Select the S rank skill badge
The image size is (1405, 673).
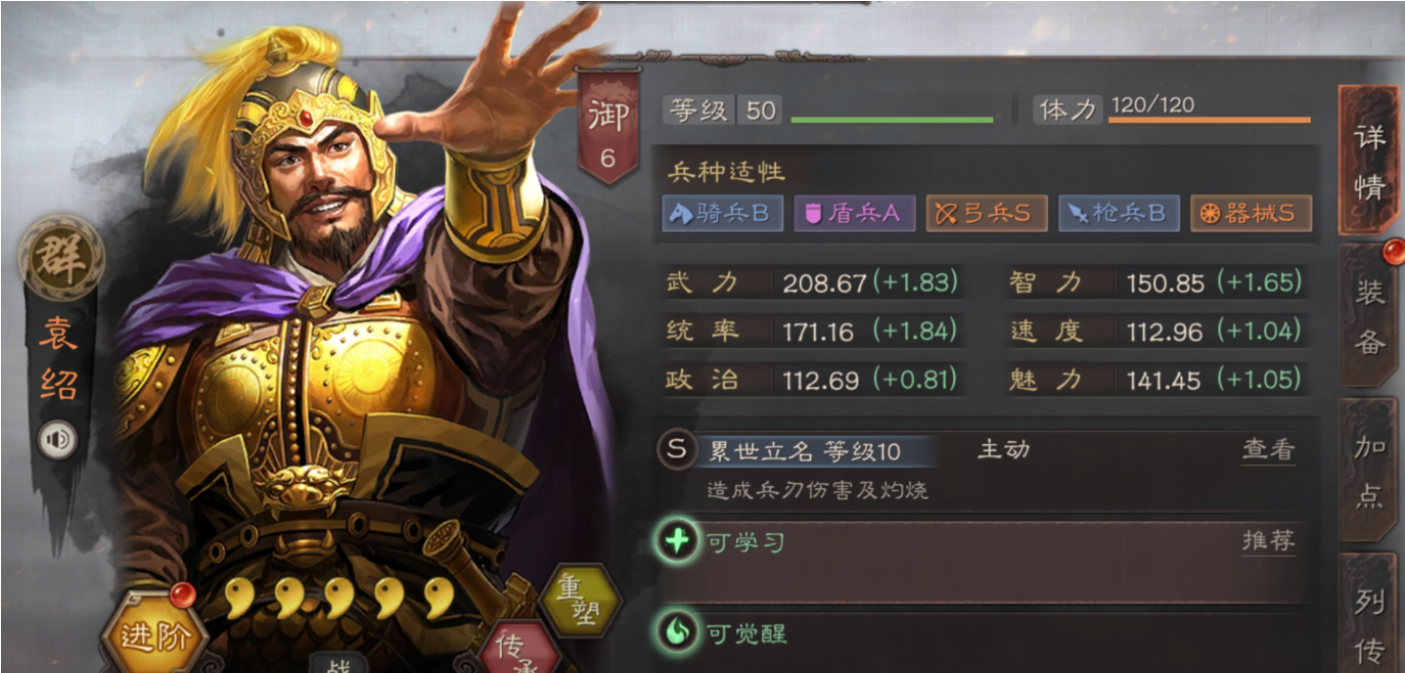[677, 450]
